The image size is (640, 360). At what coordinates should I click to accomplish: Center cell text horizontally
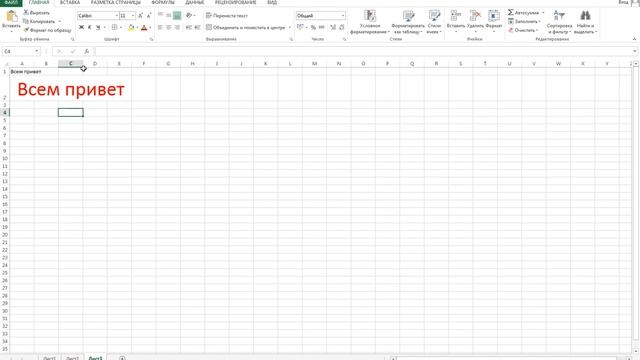(x=169, y=27)
